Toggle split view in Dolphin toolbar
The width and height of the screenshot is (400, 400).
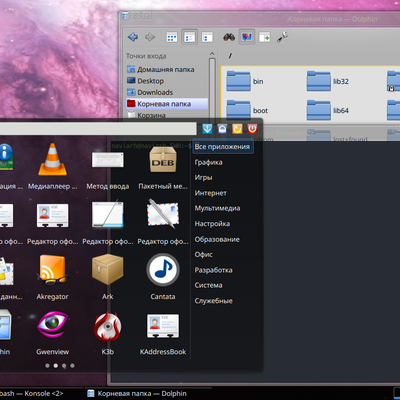[265, 37]
